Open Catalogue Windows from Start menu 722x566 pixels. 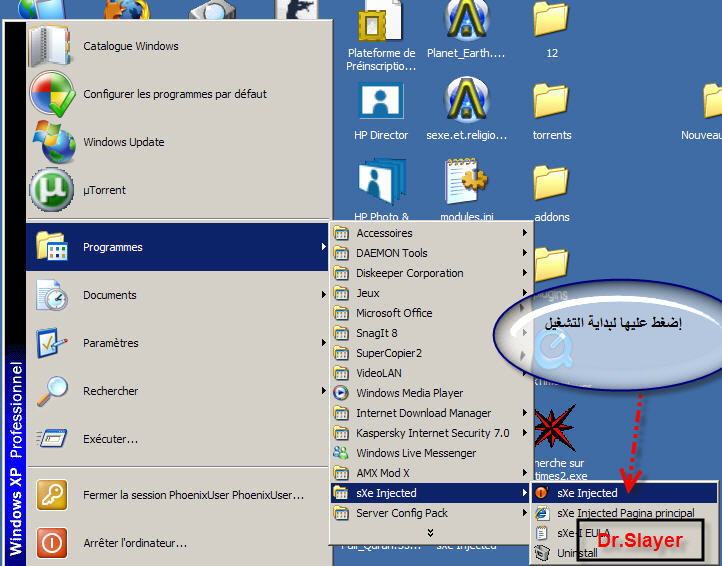179,46
